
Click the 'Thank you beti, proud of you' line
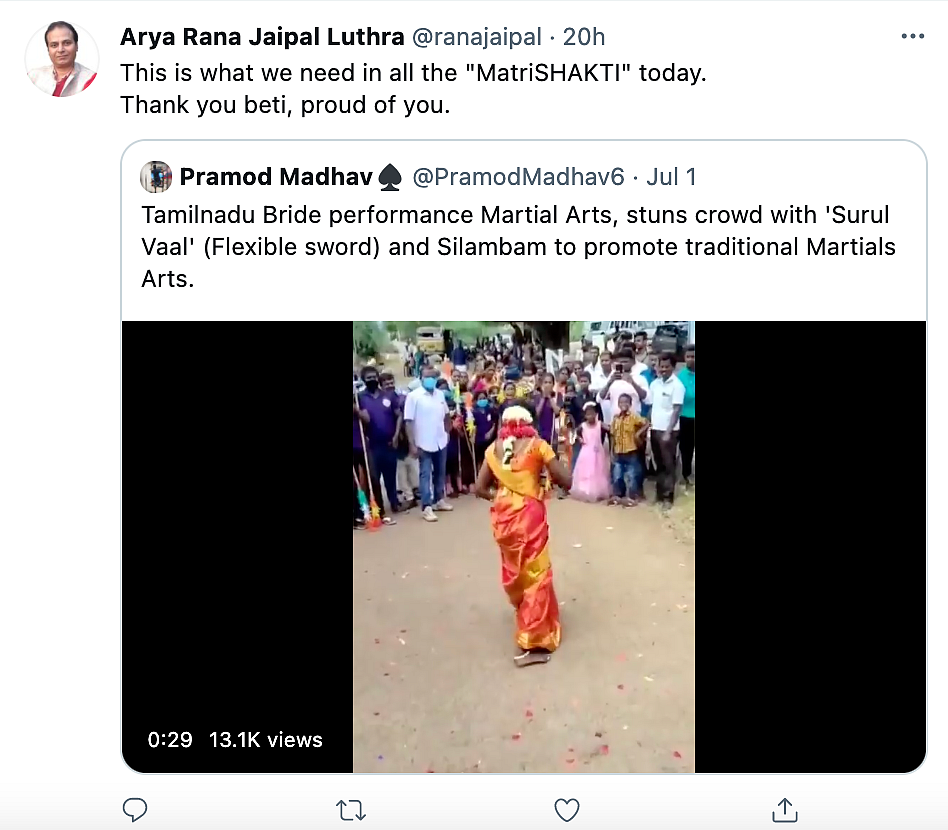285,104
